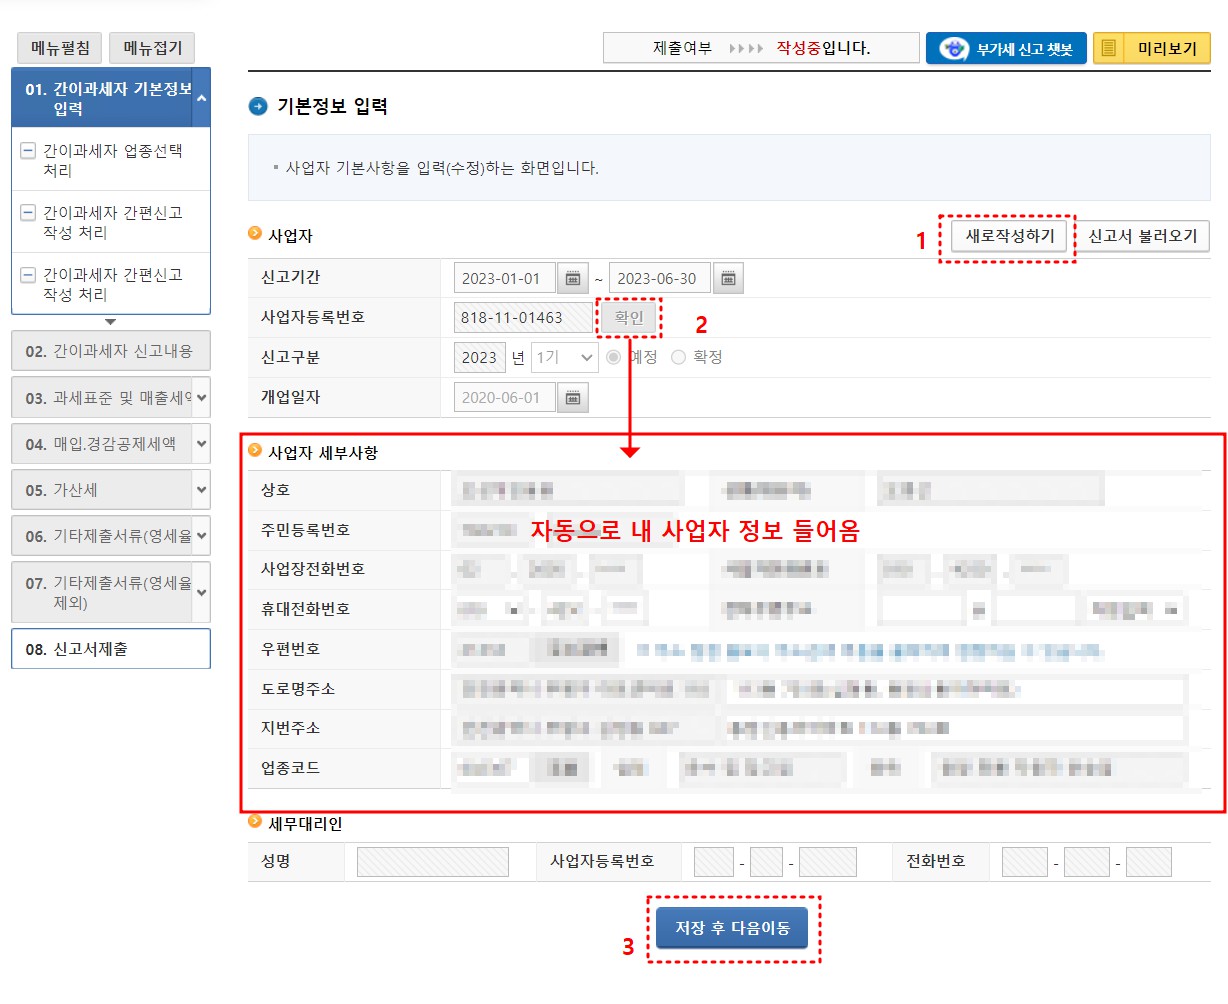1228x1004 pixels.
Task: Click the 저장 후 다음이동 button
Action: pos(733,928)
